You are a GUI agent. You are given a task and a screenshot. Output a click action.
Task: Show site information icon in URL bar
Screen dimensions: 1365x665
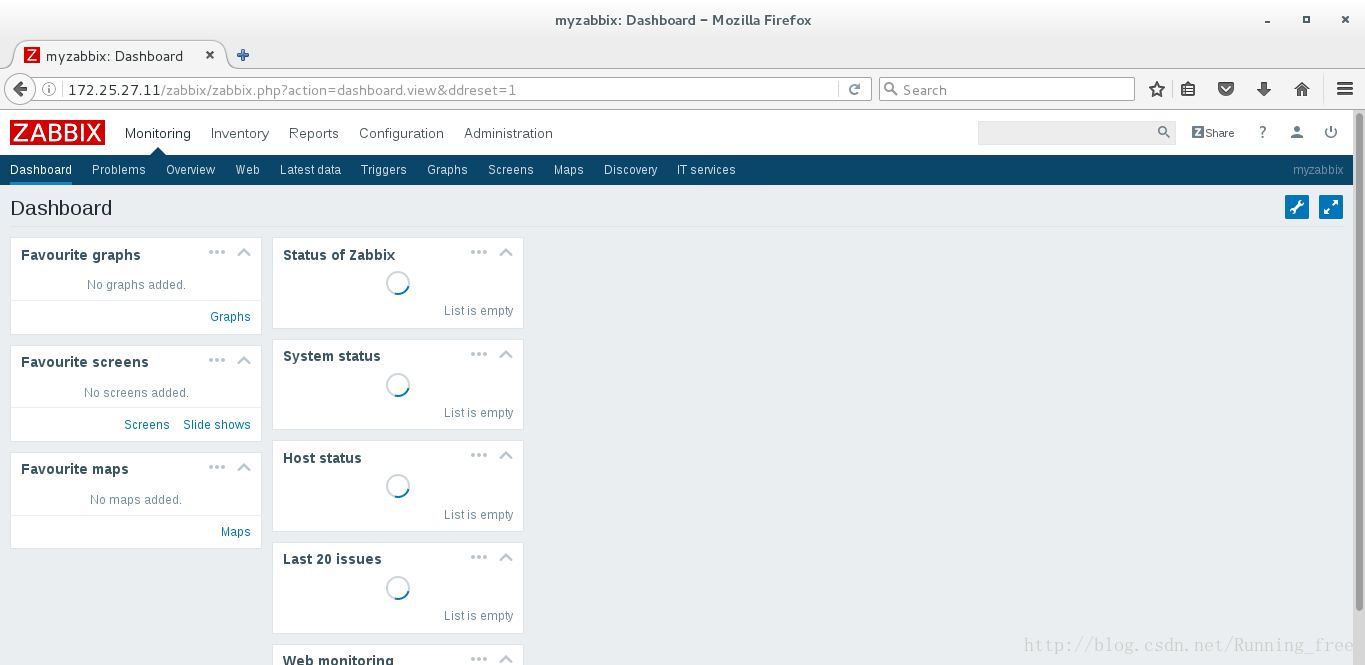pos(49,89)
